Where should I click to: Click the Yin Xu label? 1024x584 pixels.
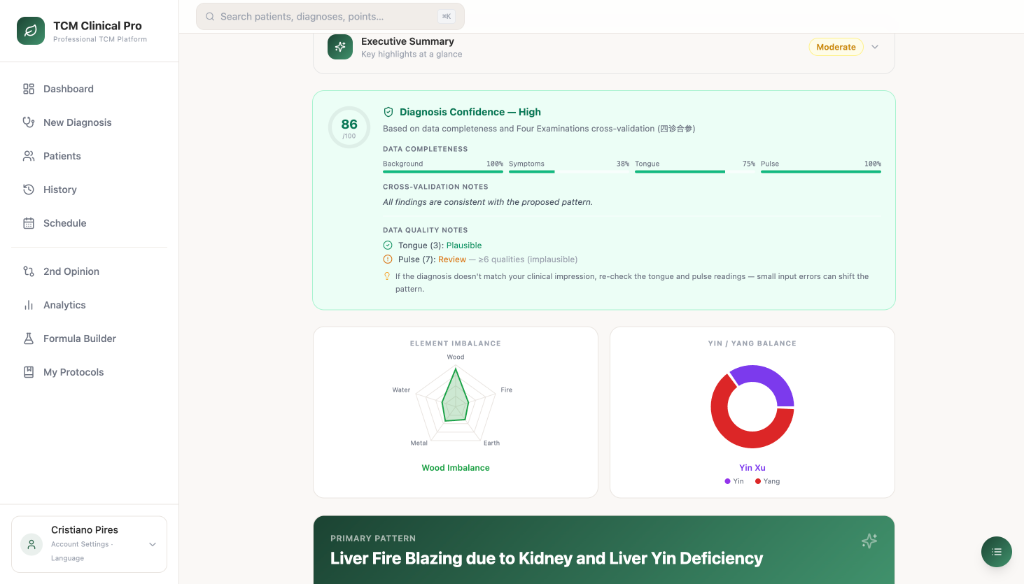(x=752, y=468)
